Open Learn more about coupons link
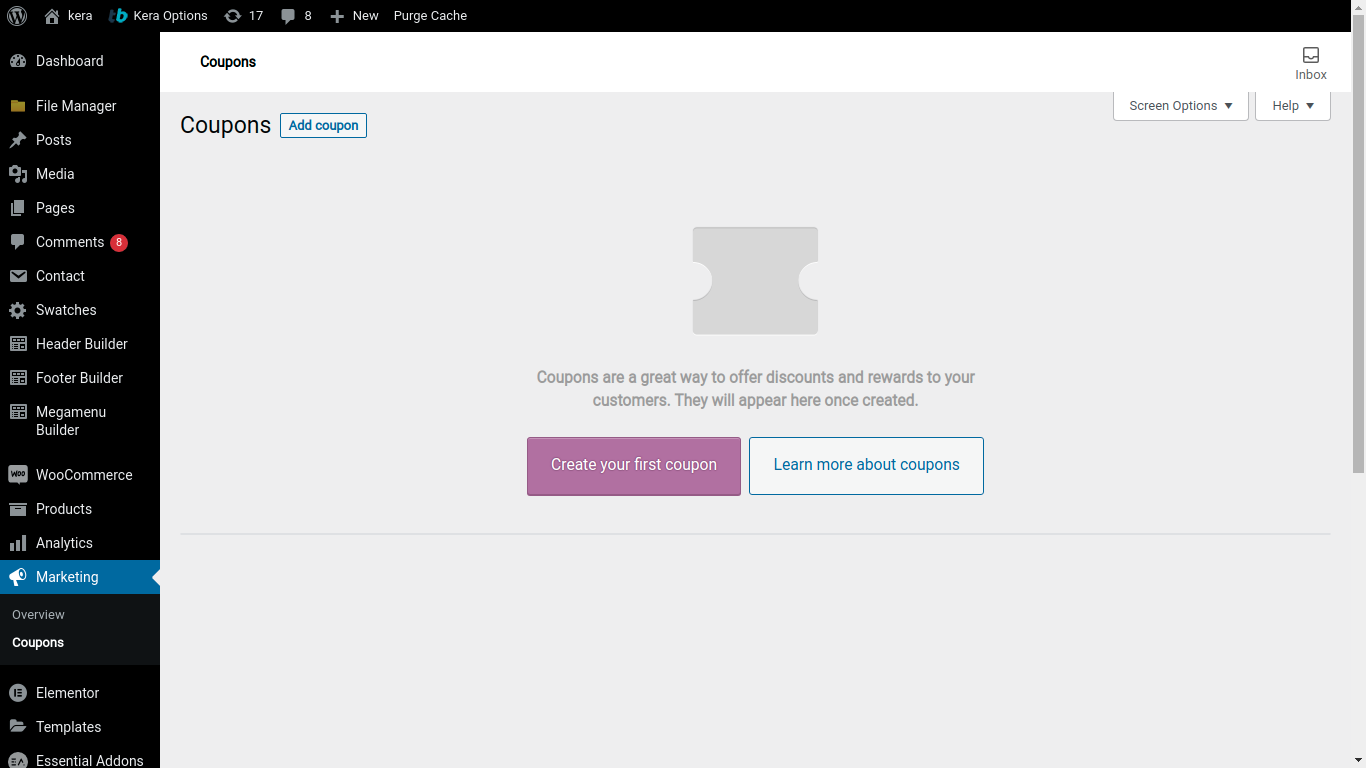The image size is (1366, 768). (866, 465)
